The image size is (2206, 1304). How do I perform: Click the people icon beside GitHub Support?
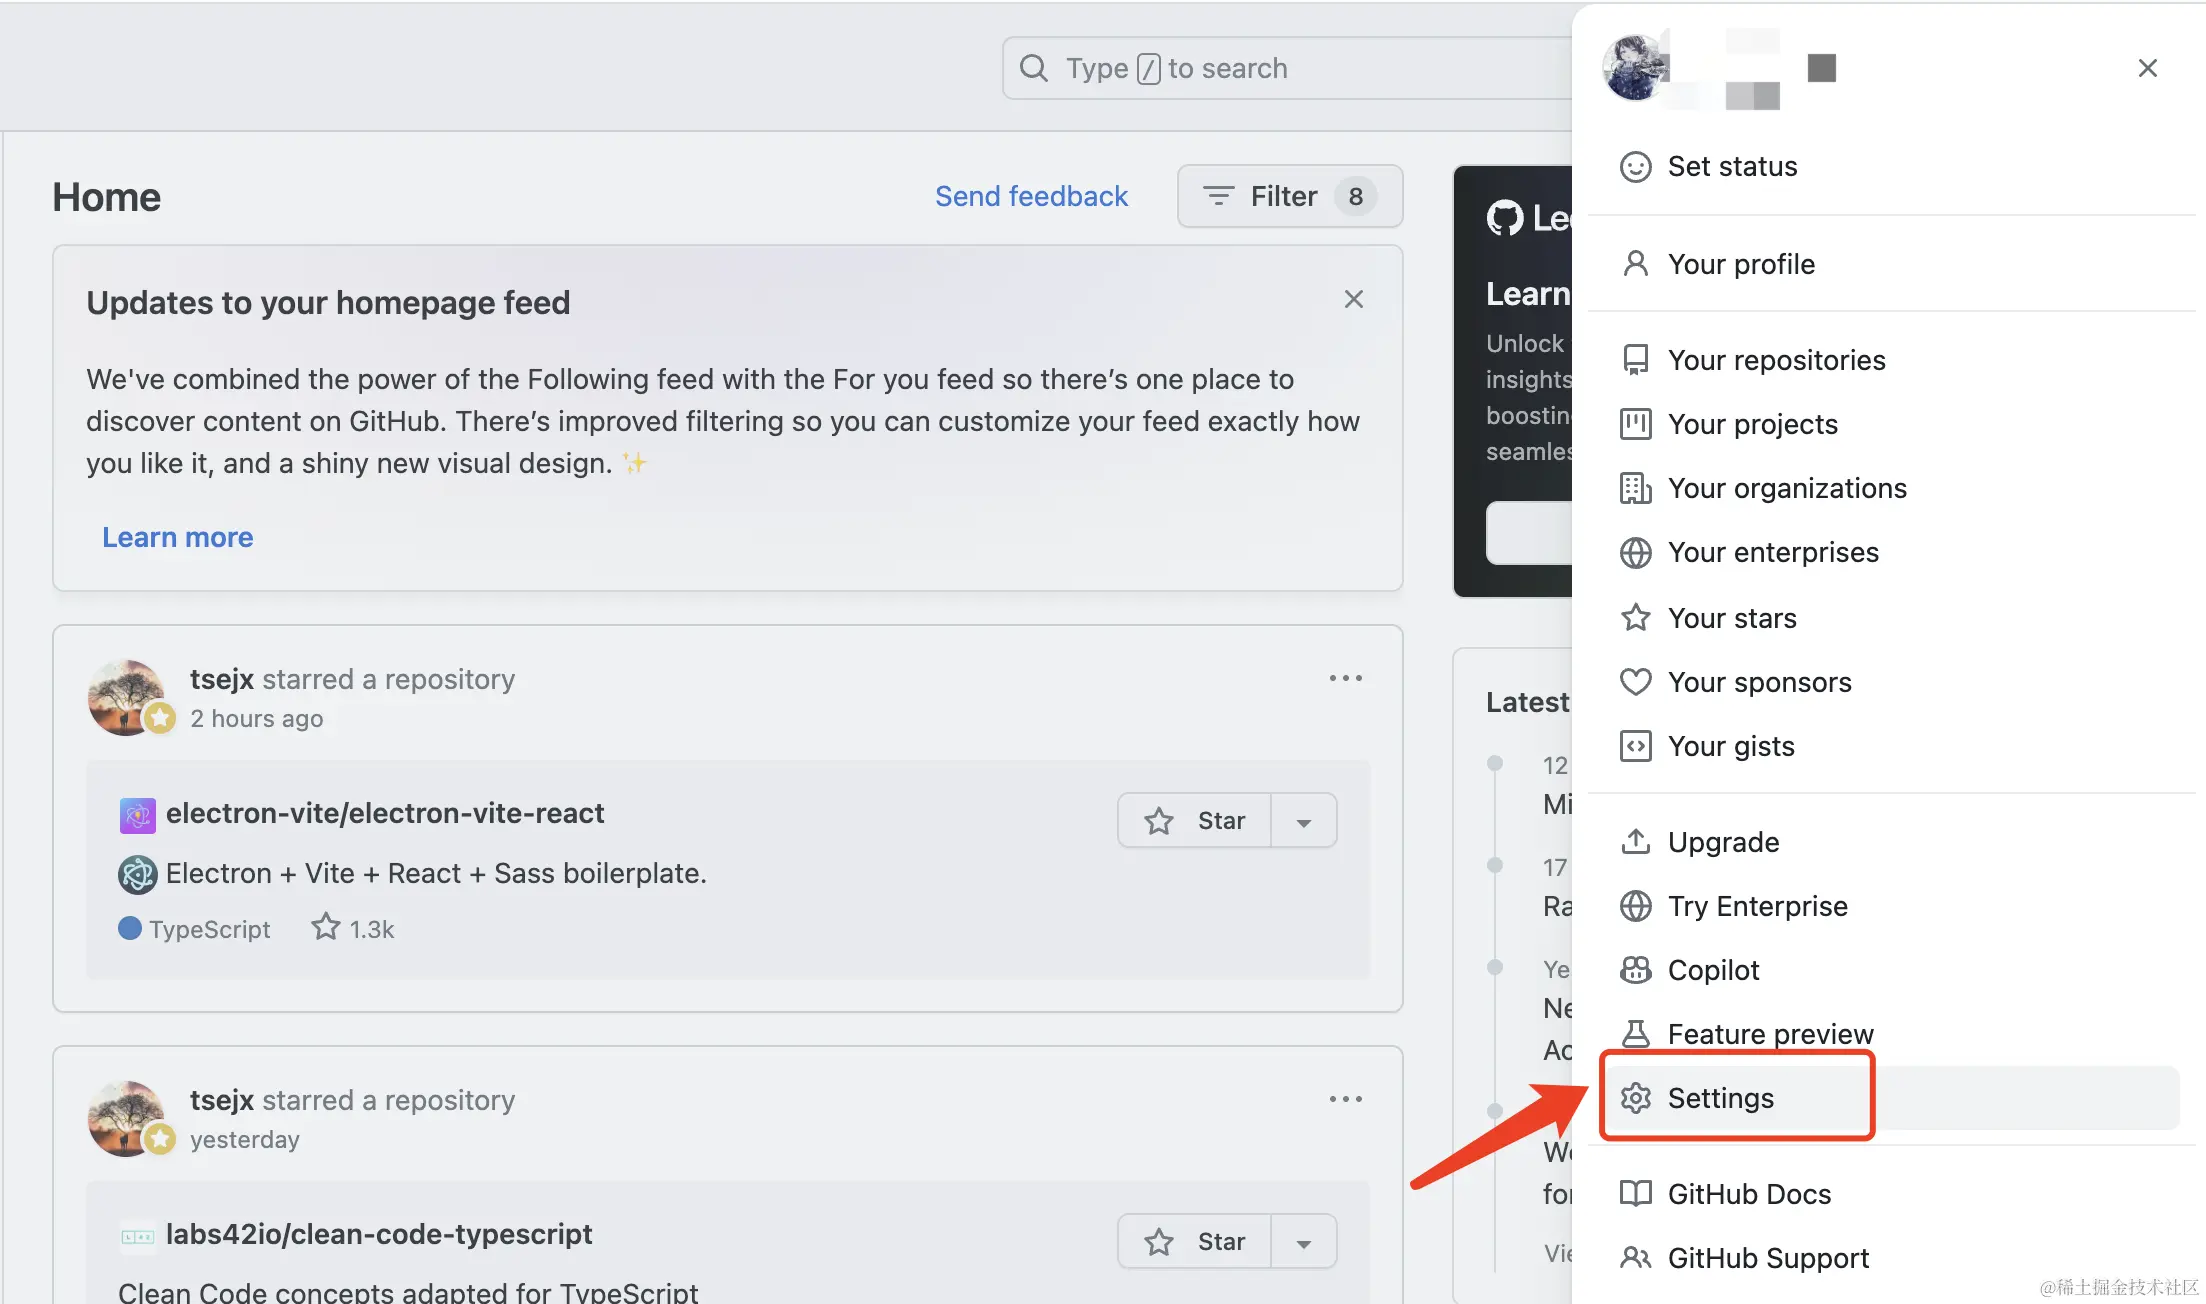pyautogui.click(x=1635, y=1258)
